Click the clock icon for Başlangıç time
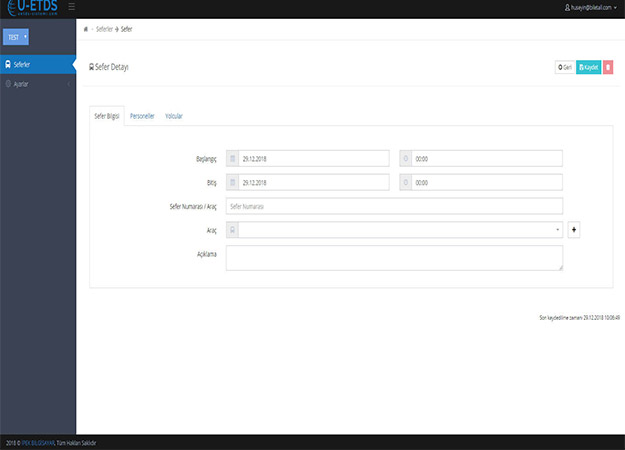This screenshot has height=450, width=625. point(405,158)
